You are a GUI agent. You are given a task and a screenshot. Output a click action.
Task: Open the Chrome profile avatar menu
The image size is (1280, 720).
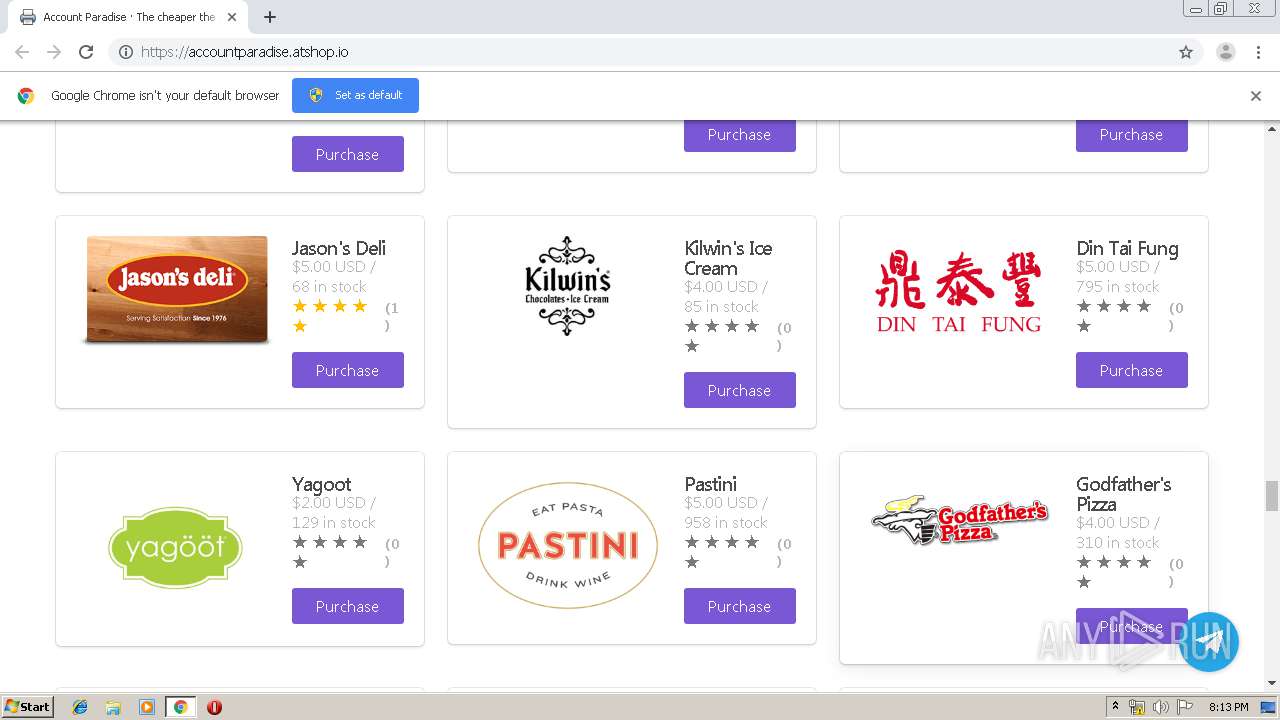point(1225,52)
